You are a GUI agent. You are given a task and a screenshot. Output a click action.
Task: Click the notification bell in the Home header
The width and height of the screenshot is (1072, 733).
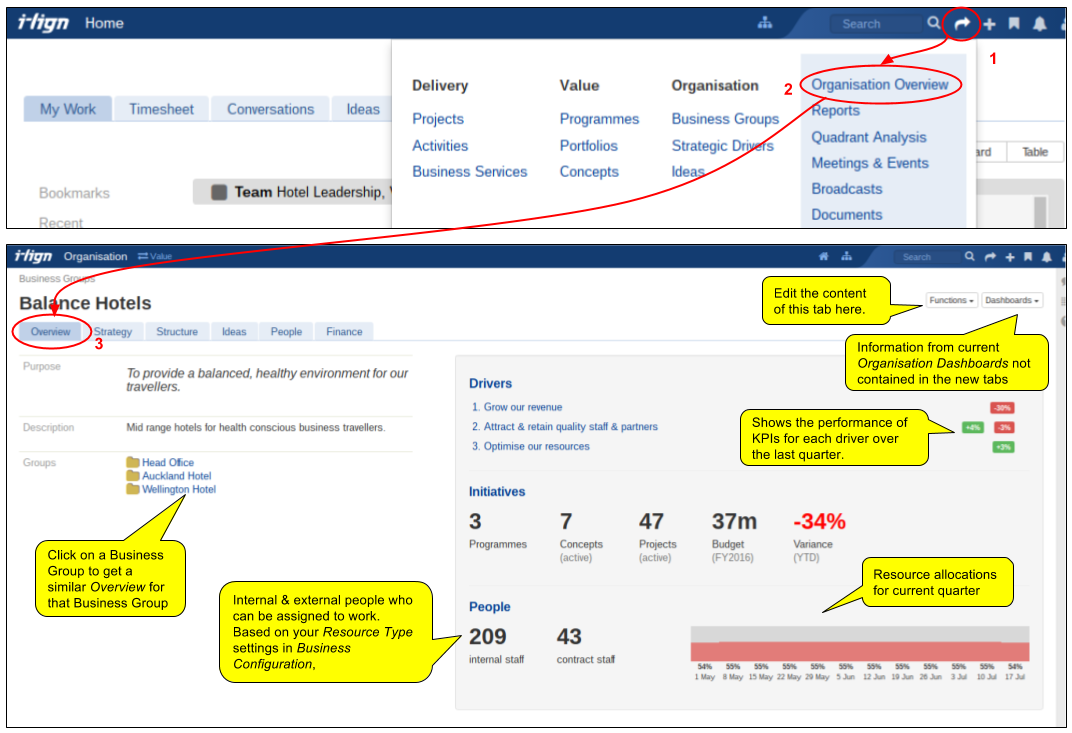coord(1040,24)
